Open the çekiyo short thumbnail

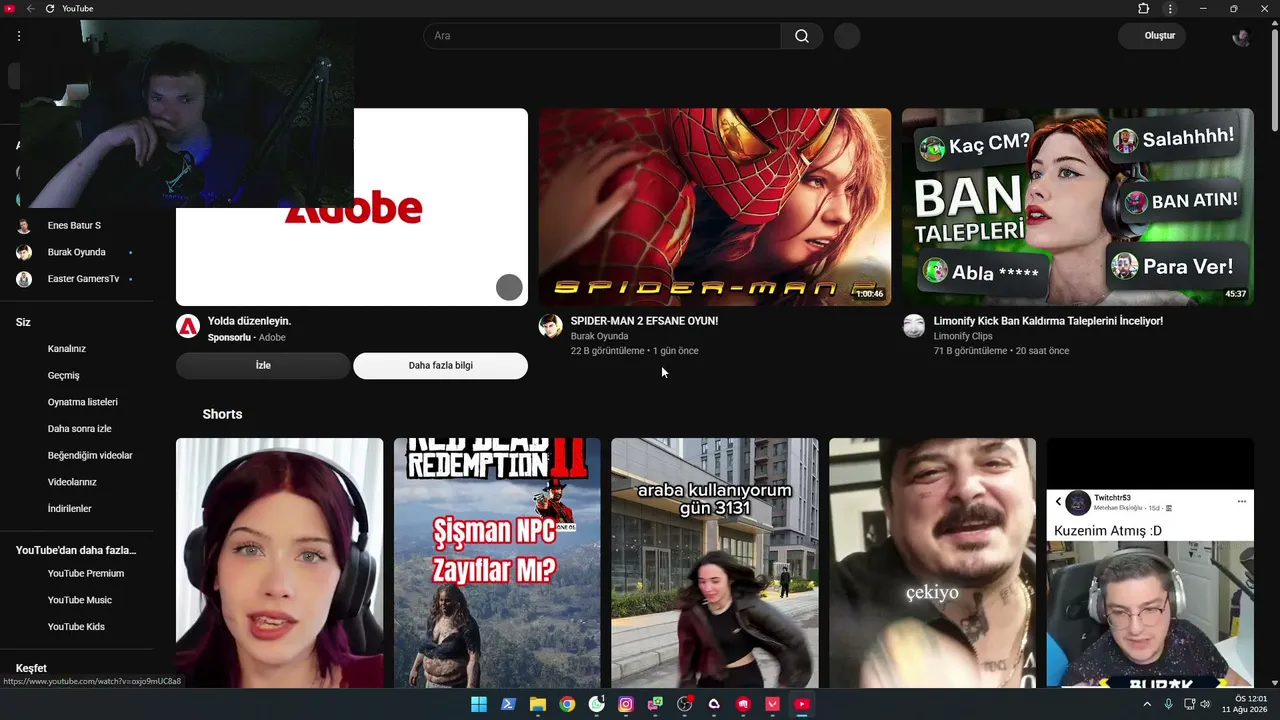(x=933, y=563)
